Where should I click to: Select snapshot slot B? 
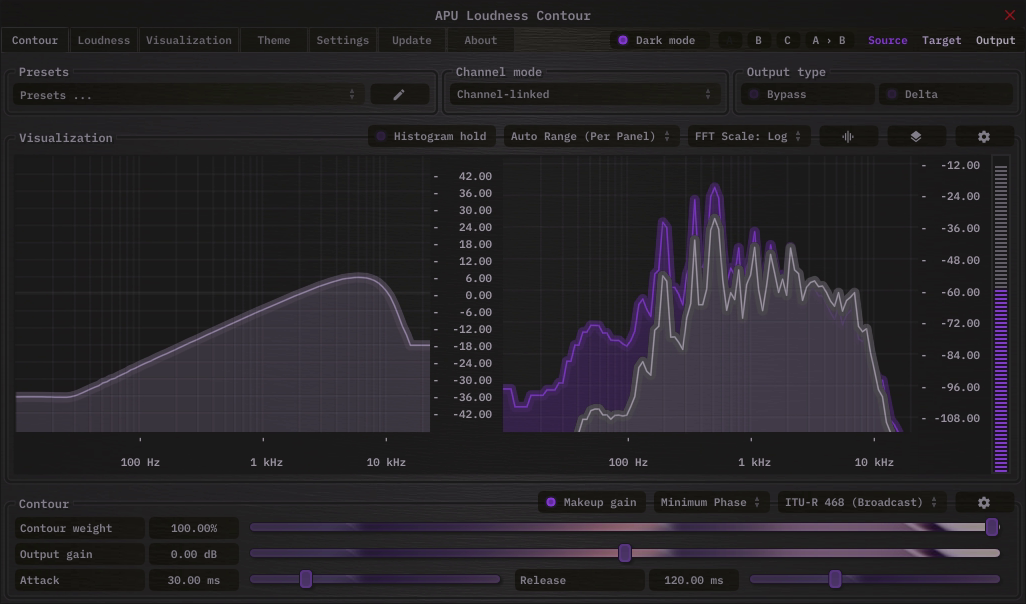(x=758, y=40)
